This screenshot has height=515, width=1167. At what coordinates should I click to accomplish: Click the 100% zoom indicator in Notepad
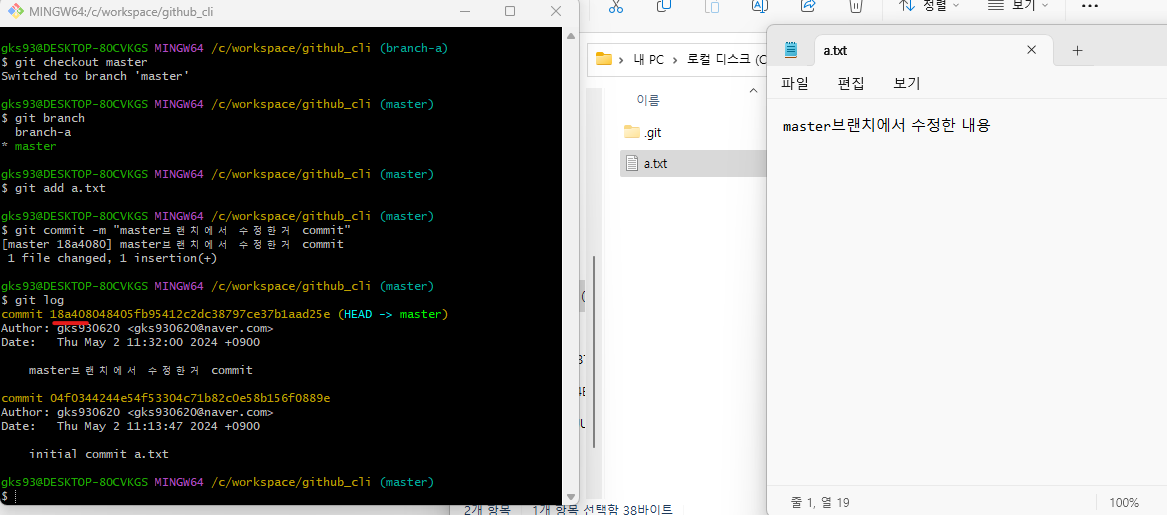point(1124,502)
